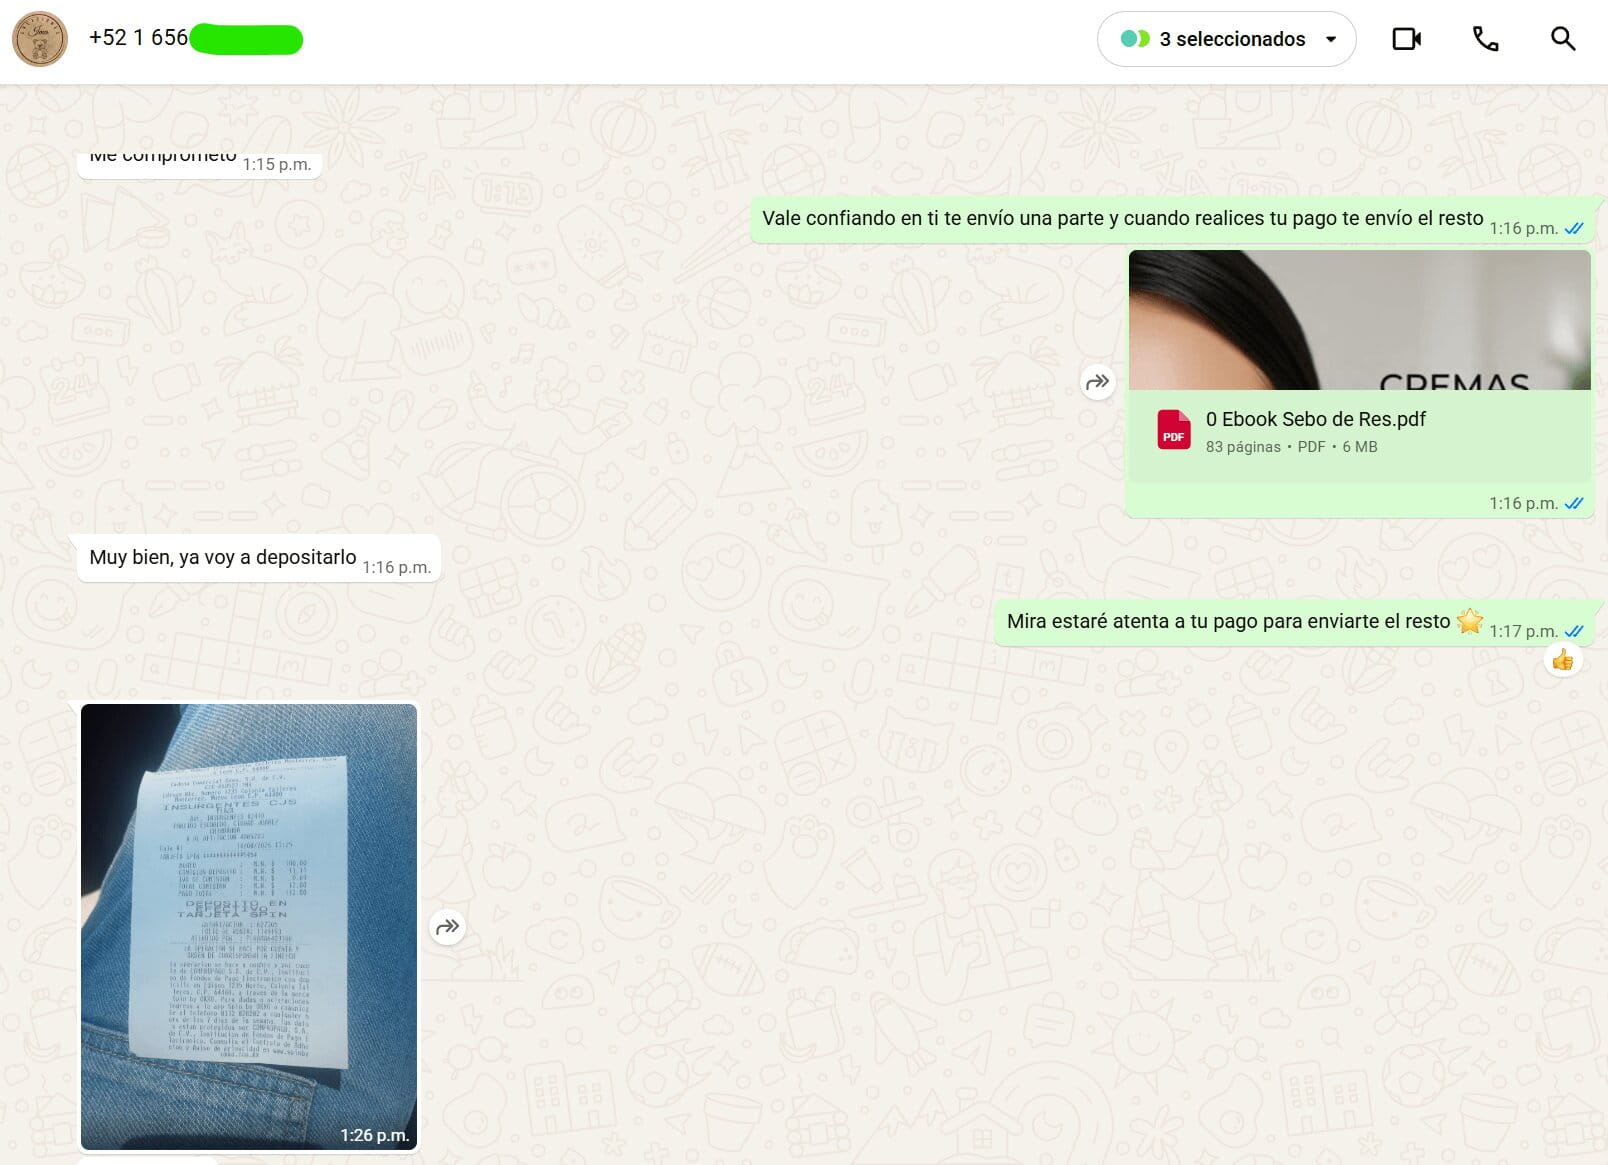This screenshot has height=1165, width=1608.
Task: Start a video call with the contact
Action: [x=1406, y=39]
